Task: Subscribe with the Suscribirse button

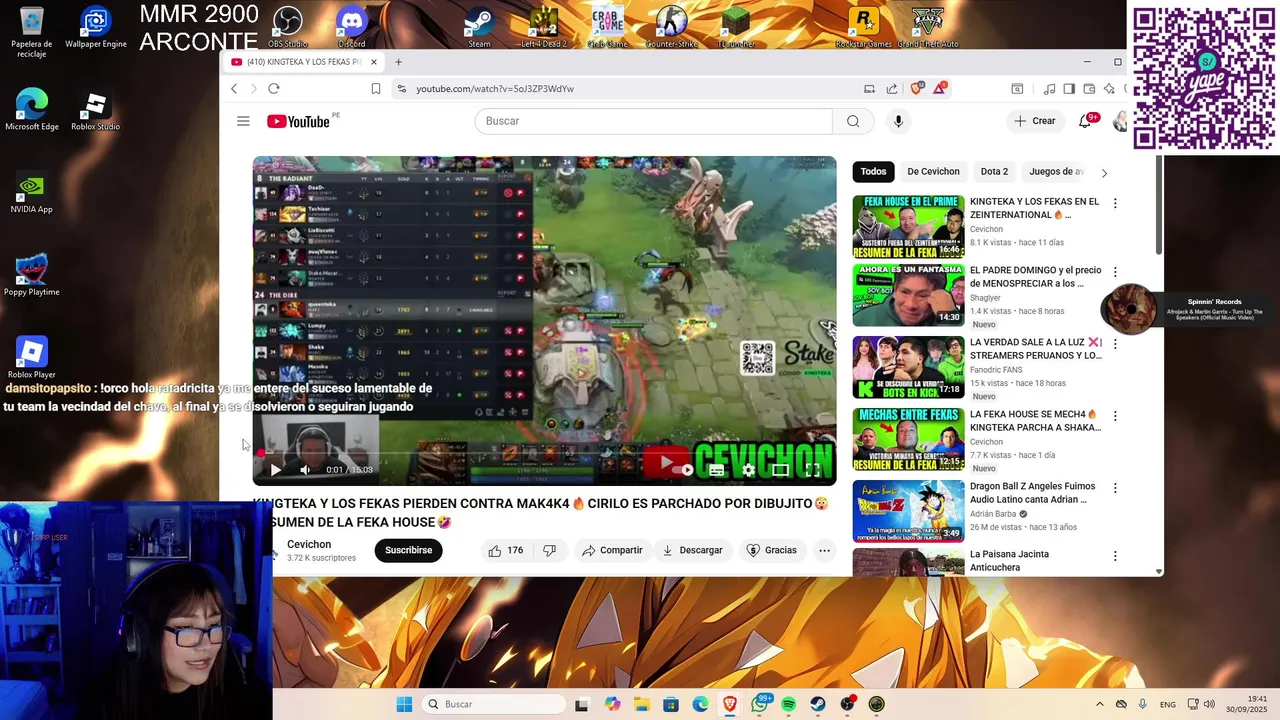Action: point(409,550)
